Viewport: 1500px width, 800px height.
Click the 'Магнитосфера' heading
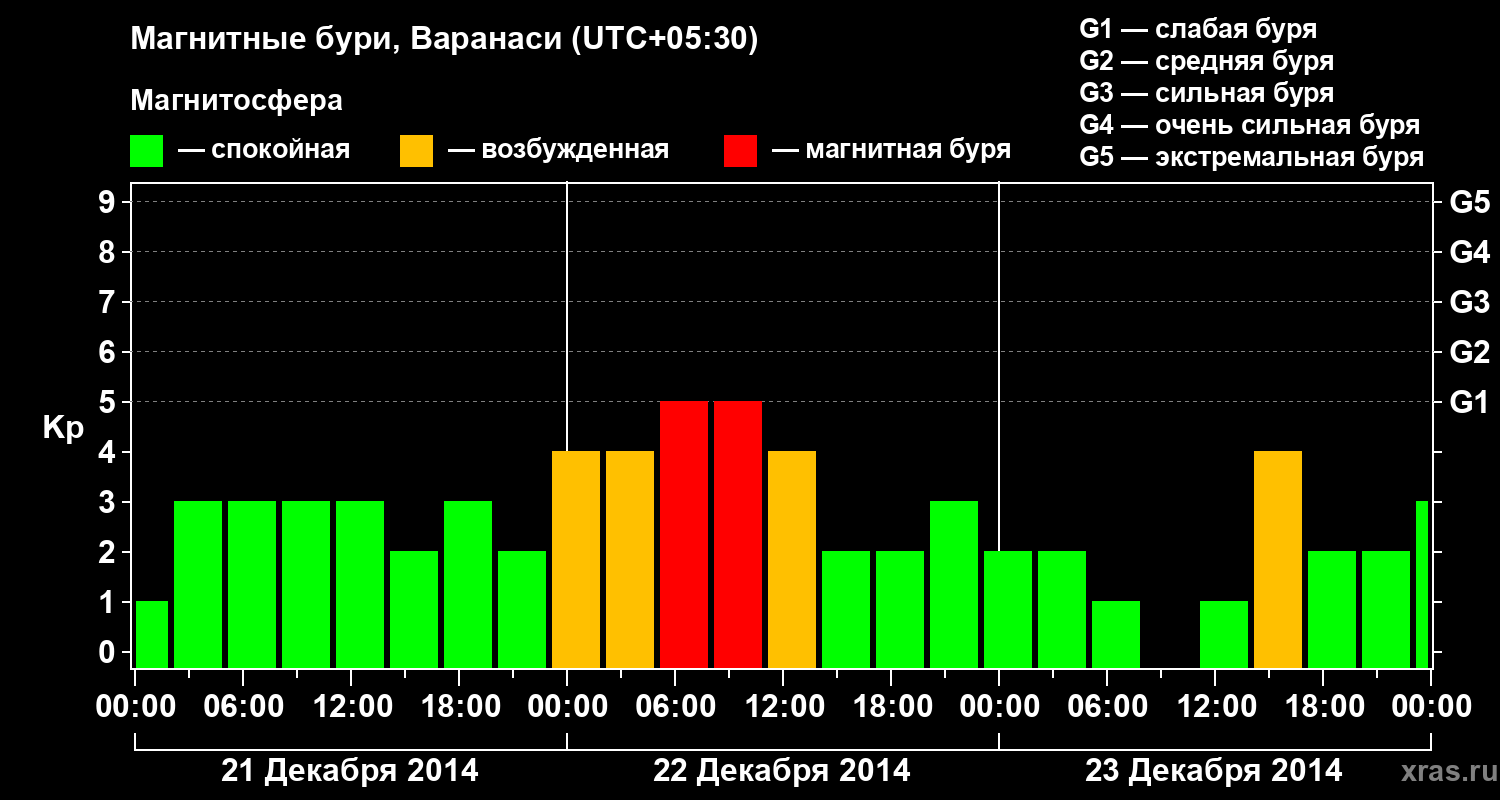tap(237, 101)
